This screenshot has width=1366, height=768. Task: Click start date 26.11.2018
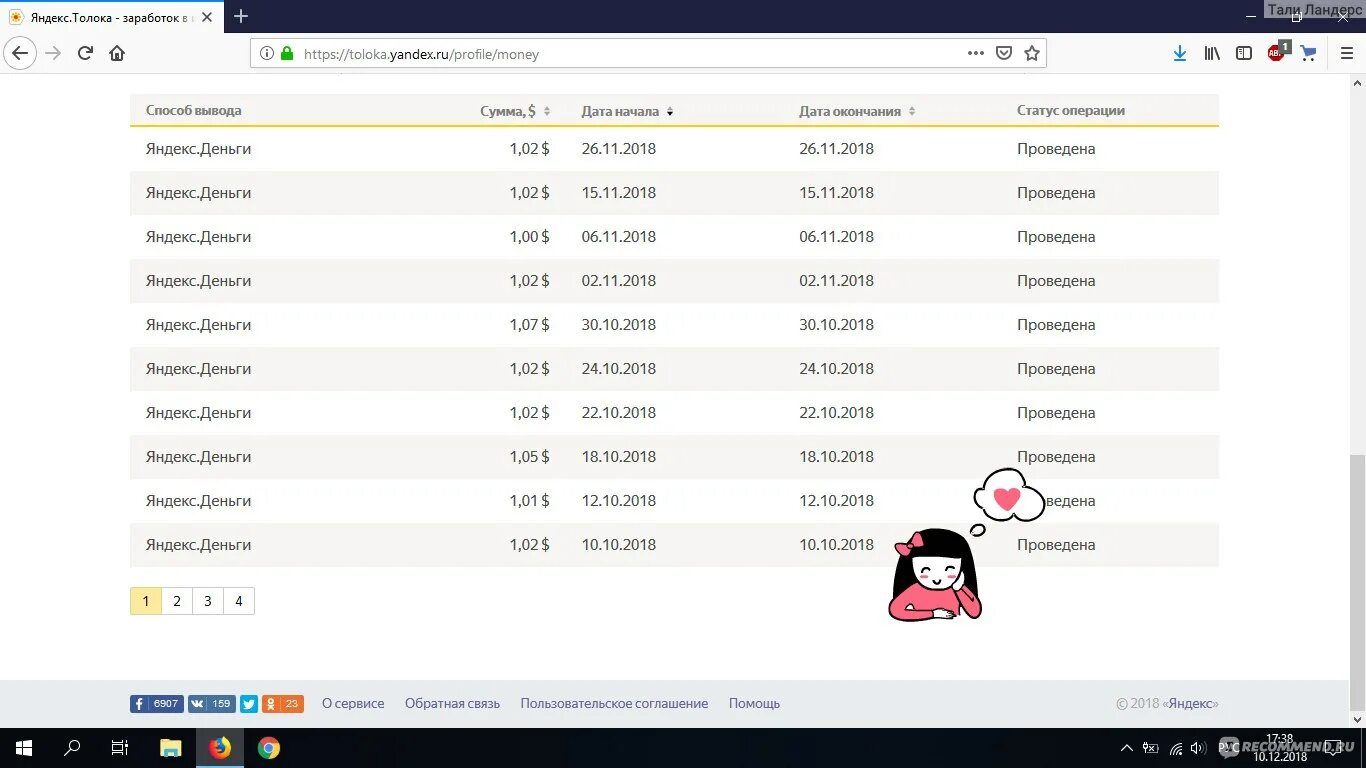(x=619, y=149)
